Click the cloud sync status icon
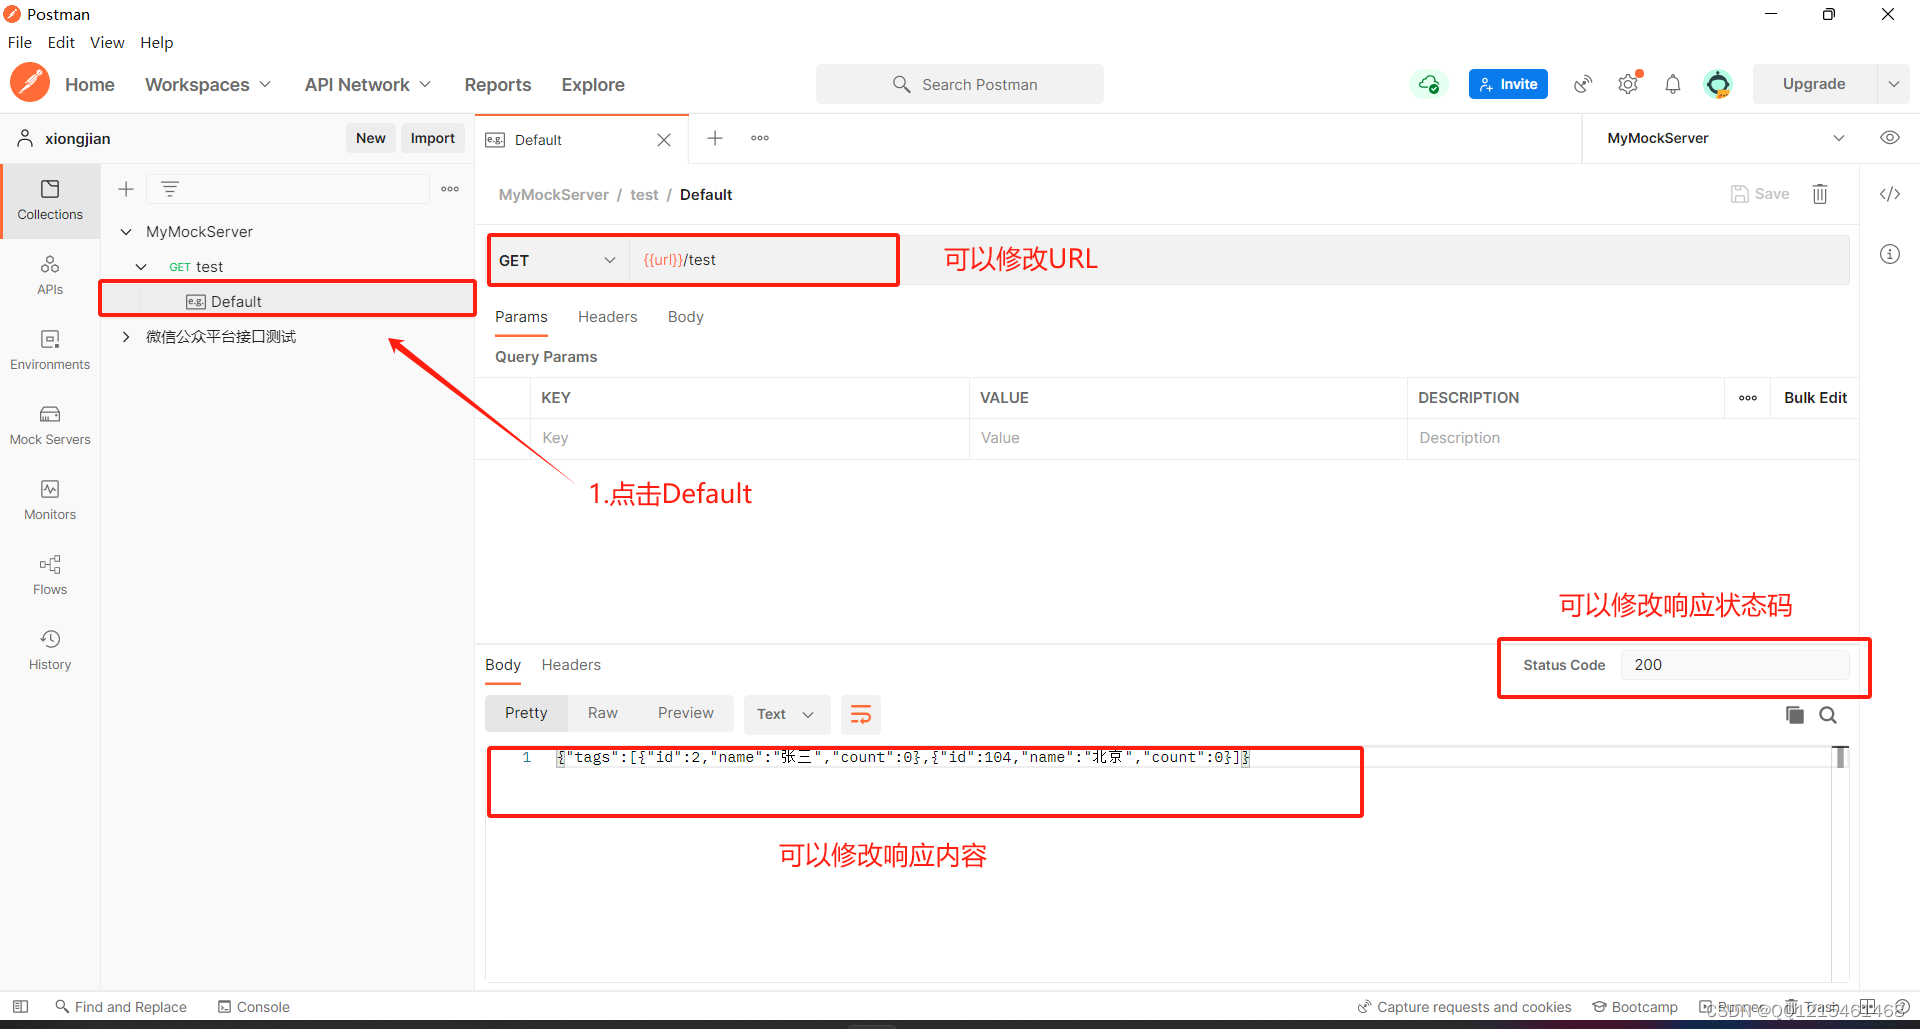 click(1429, 84)
